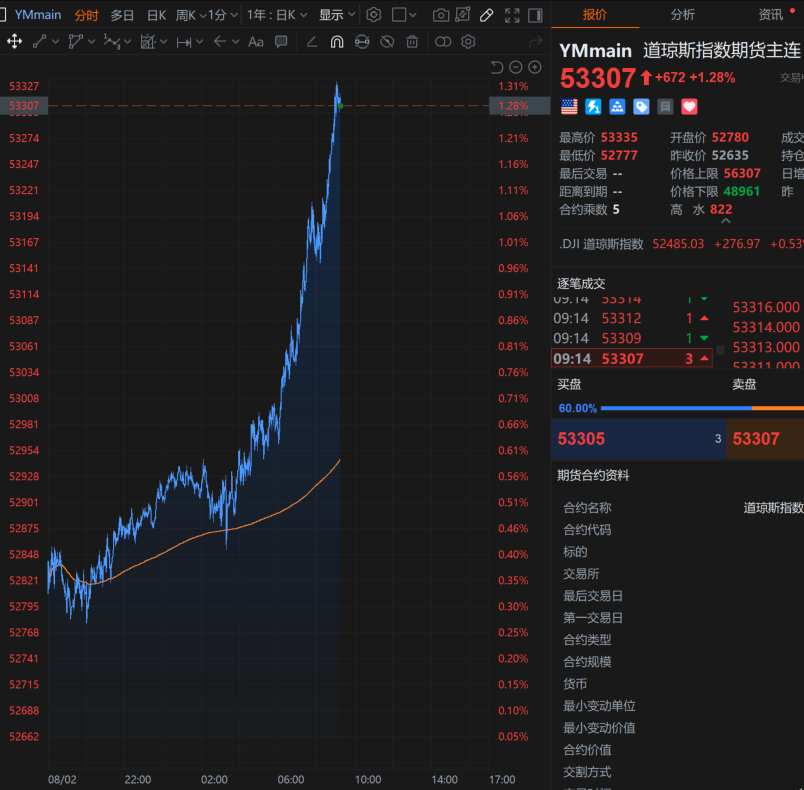
Task: Collapse quote details with up chevron
Action: [x=726, y=221]
